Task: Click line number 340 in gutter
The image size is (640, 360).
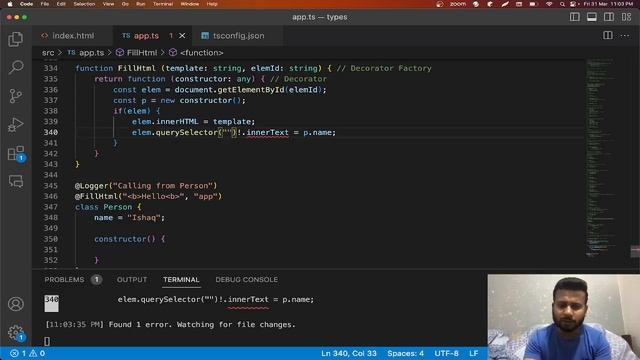Action: click(51, 132)
